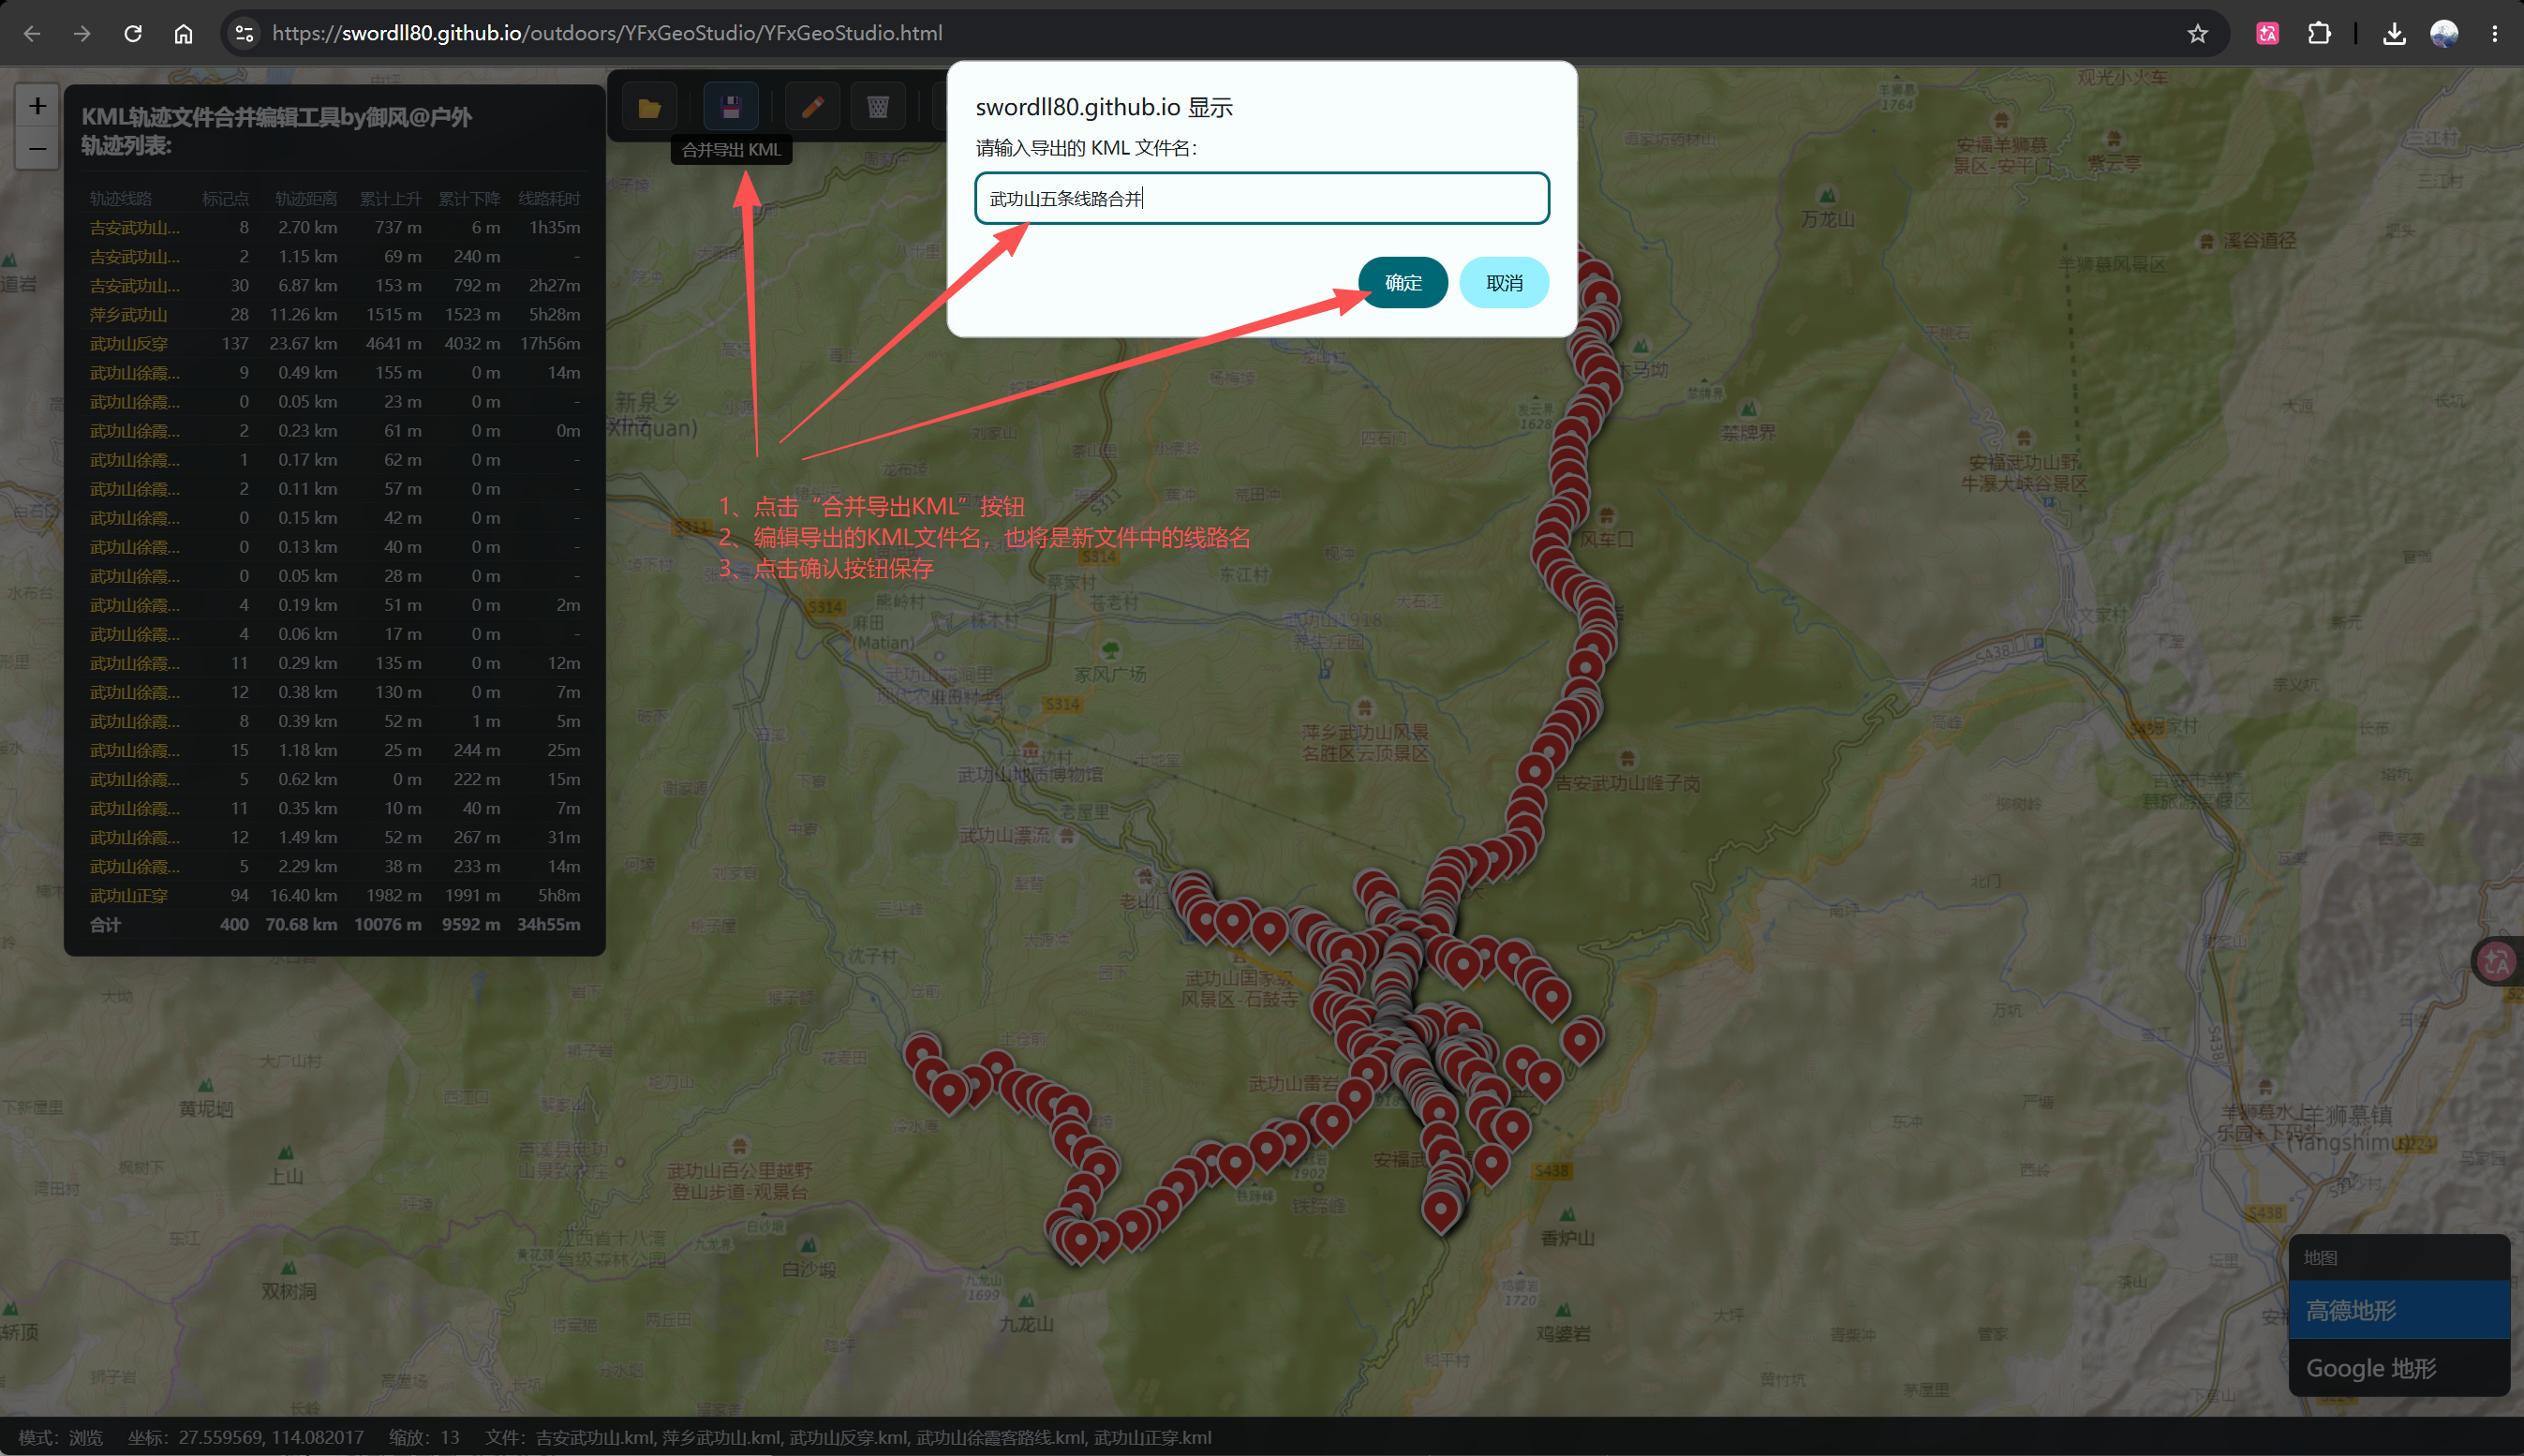This screenshot has width=2524, height=1456.
Task: Click the 累计上升 column header
Action: (390, 198)
